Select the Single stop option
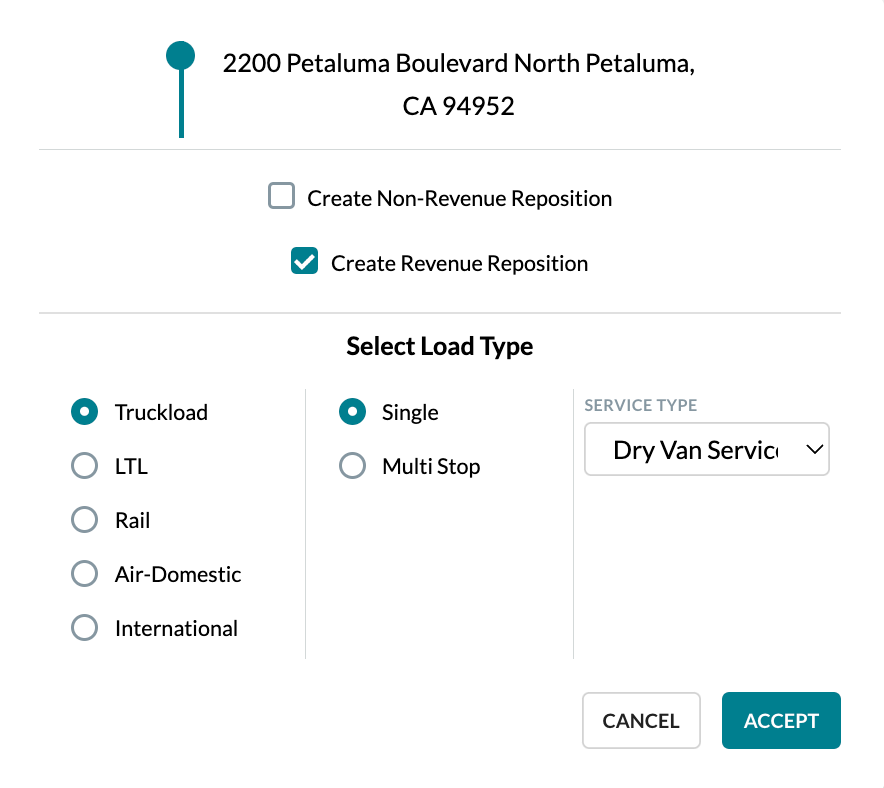This screenshot has height=788, width=884. (352, 412)
